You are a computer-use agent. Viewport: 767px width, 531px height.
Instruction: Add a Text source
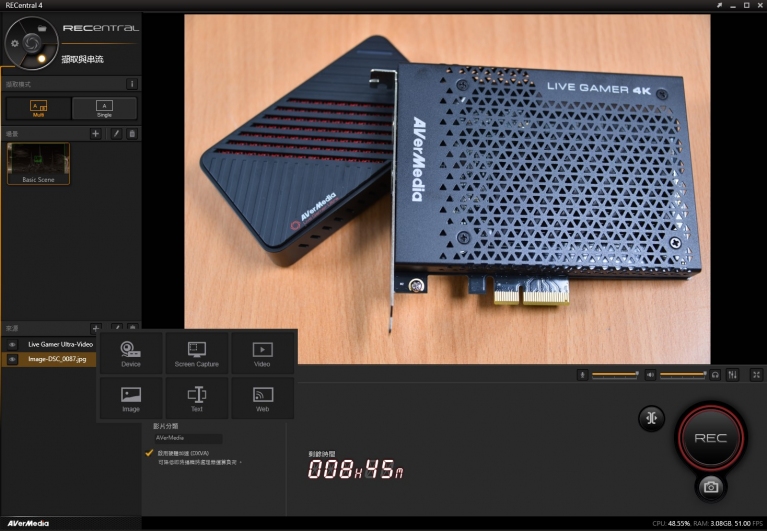pyautogui.click(x=197, y=398)
